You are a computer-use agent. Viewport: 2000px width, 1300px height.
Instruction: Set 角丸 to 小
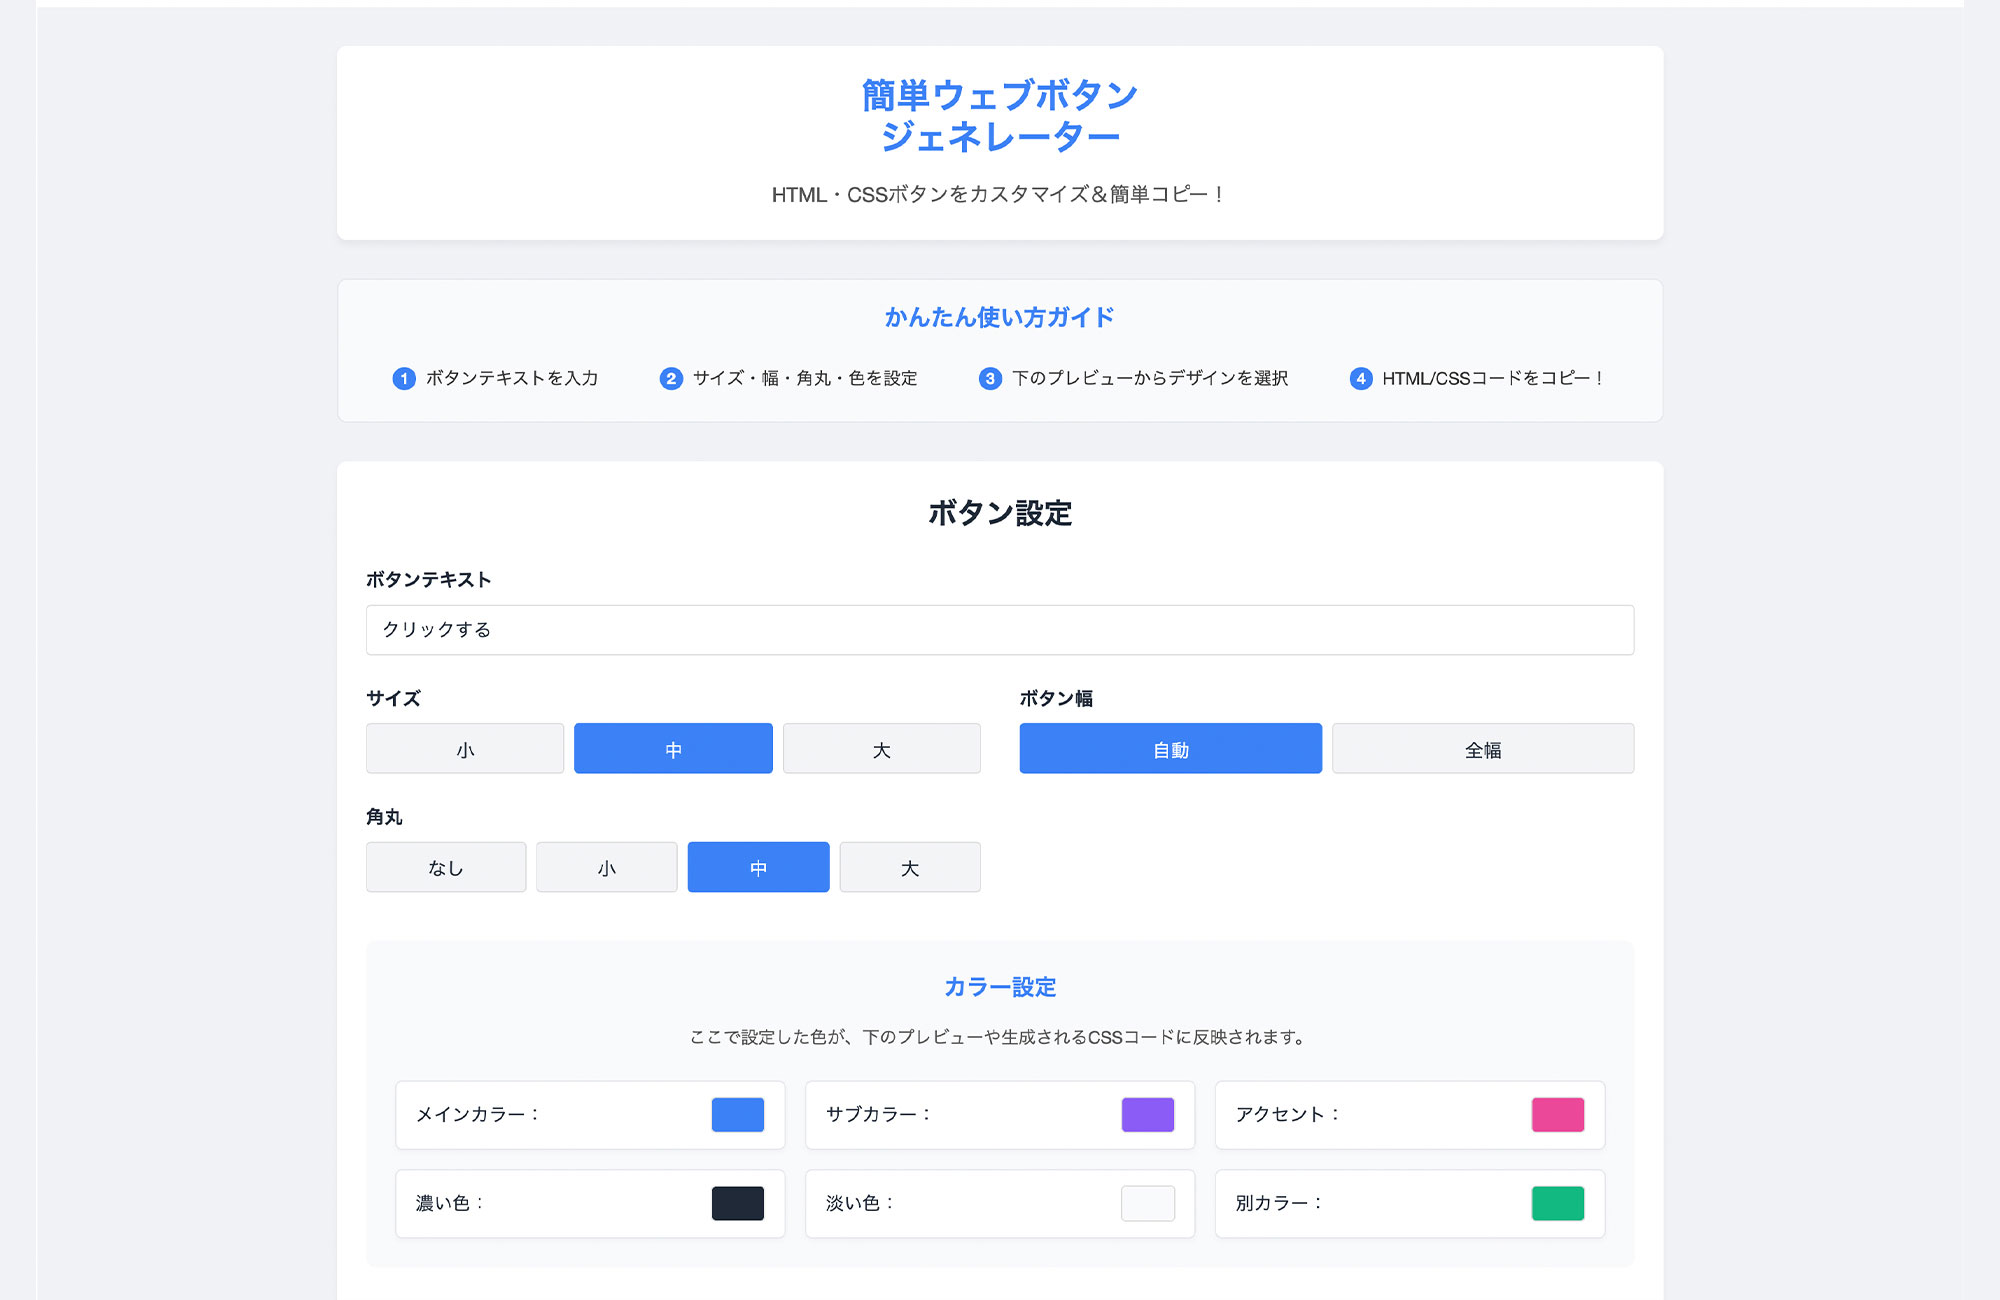click(x=607, y=867)
